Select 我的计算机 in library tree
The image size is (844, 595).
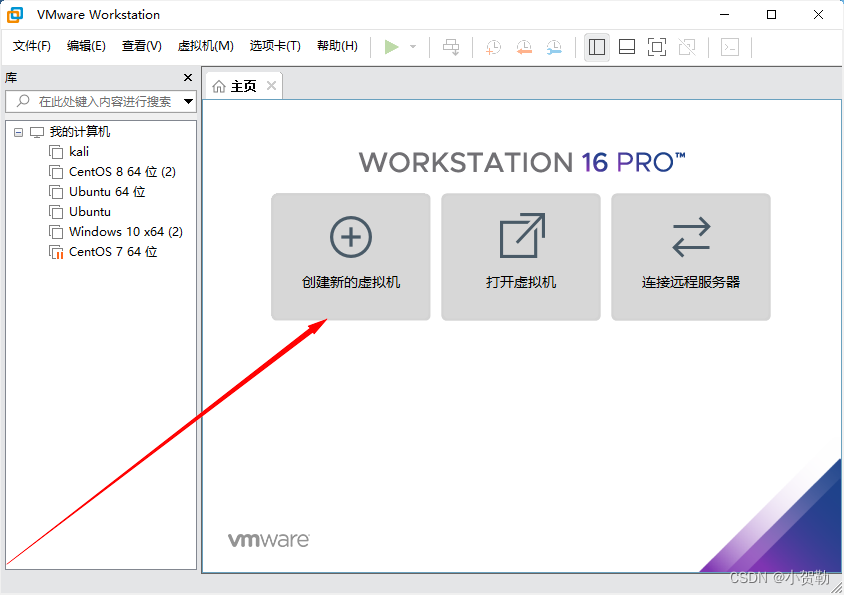click(x=80, y=132)
